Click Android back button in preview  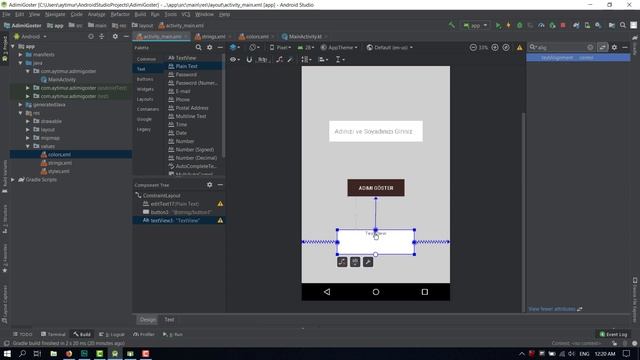[327, 292]
